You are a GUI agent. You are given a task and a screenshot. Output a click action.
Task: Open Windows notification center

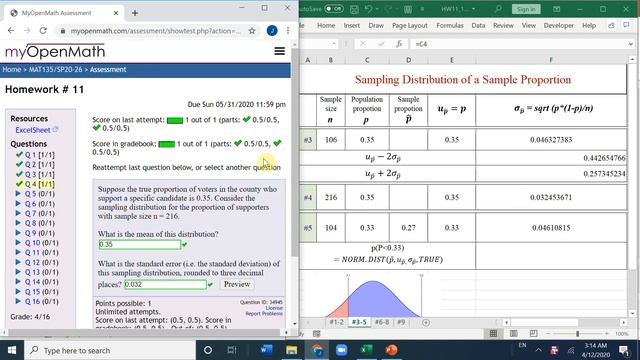coord(624,350)
